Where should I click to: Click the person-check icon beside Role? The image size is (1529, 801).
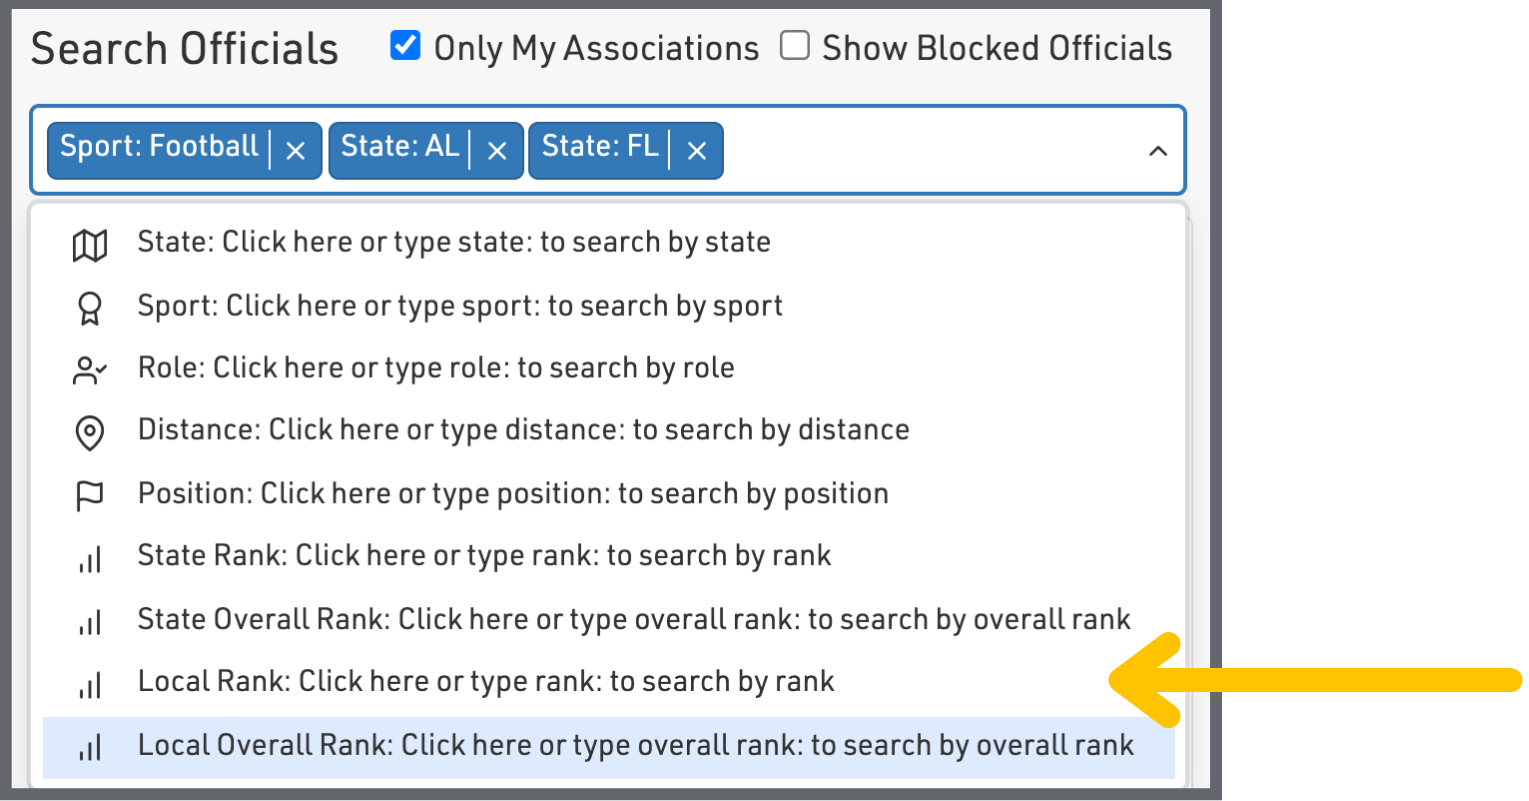pyautogui.click(x=90, y=370)
